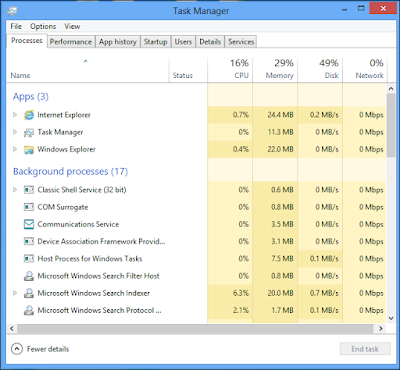Image resolution: width=400 pixels, height=370 pixels.
Task: Click the horizontal scrollbar left arrow
Action: (x=12, y=328)
